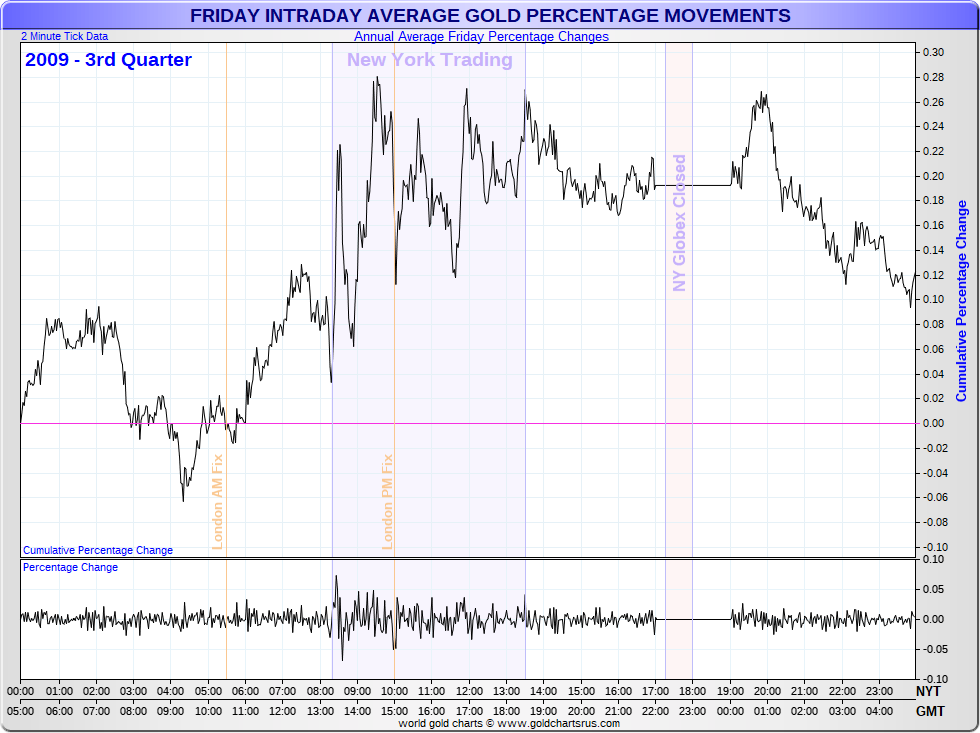980x733 pixels.
Task: Click the 00:00 NYT axis tick label
Action: tap(21, 691)
